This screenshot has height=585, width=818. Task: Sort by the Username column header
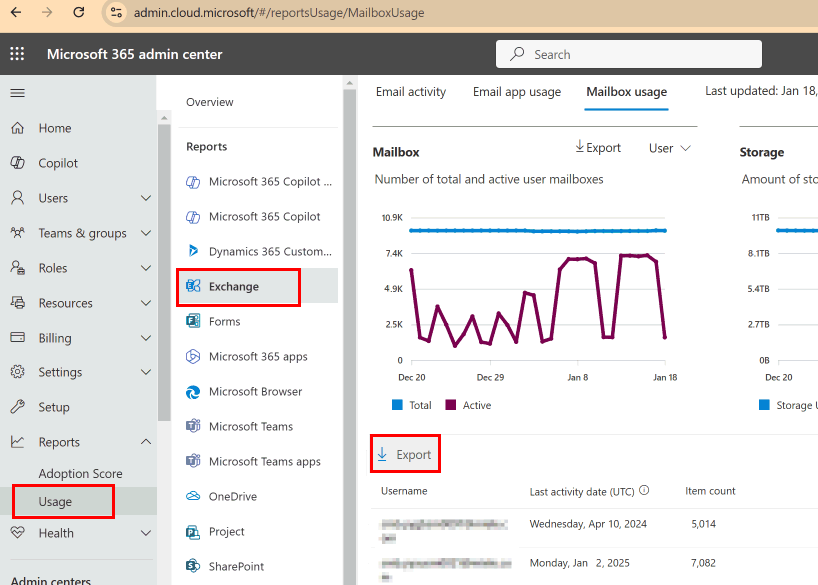pos(404,491)
